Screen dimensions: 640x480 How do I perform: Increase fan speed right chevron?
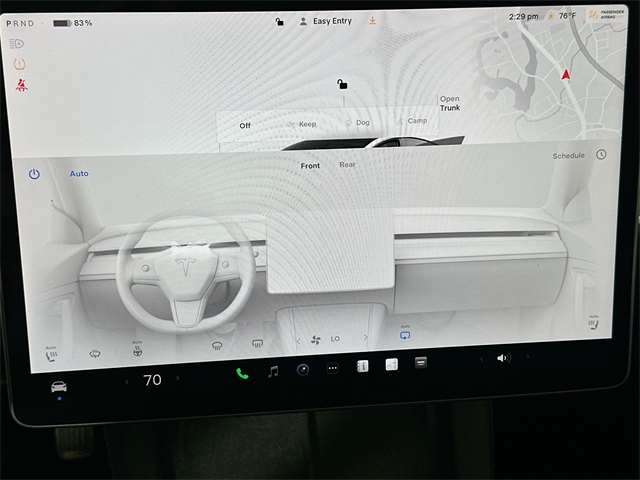pyautogui.click(x=365, y=337)
